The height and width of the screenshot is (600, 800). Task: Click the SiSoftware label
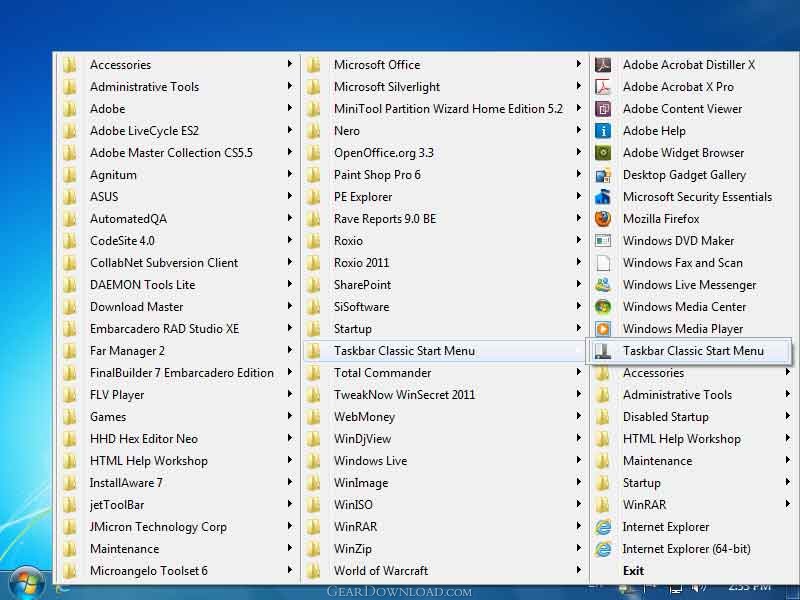click(361, 307)
